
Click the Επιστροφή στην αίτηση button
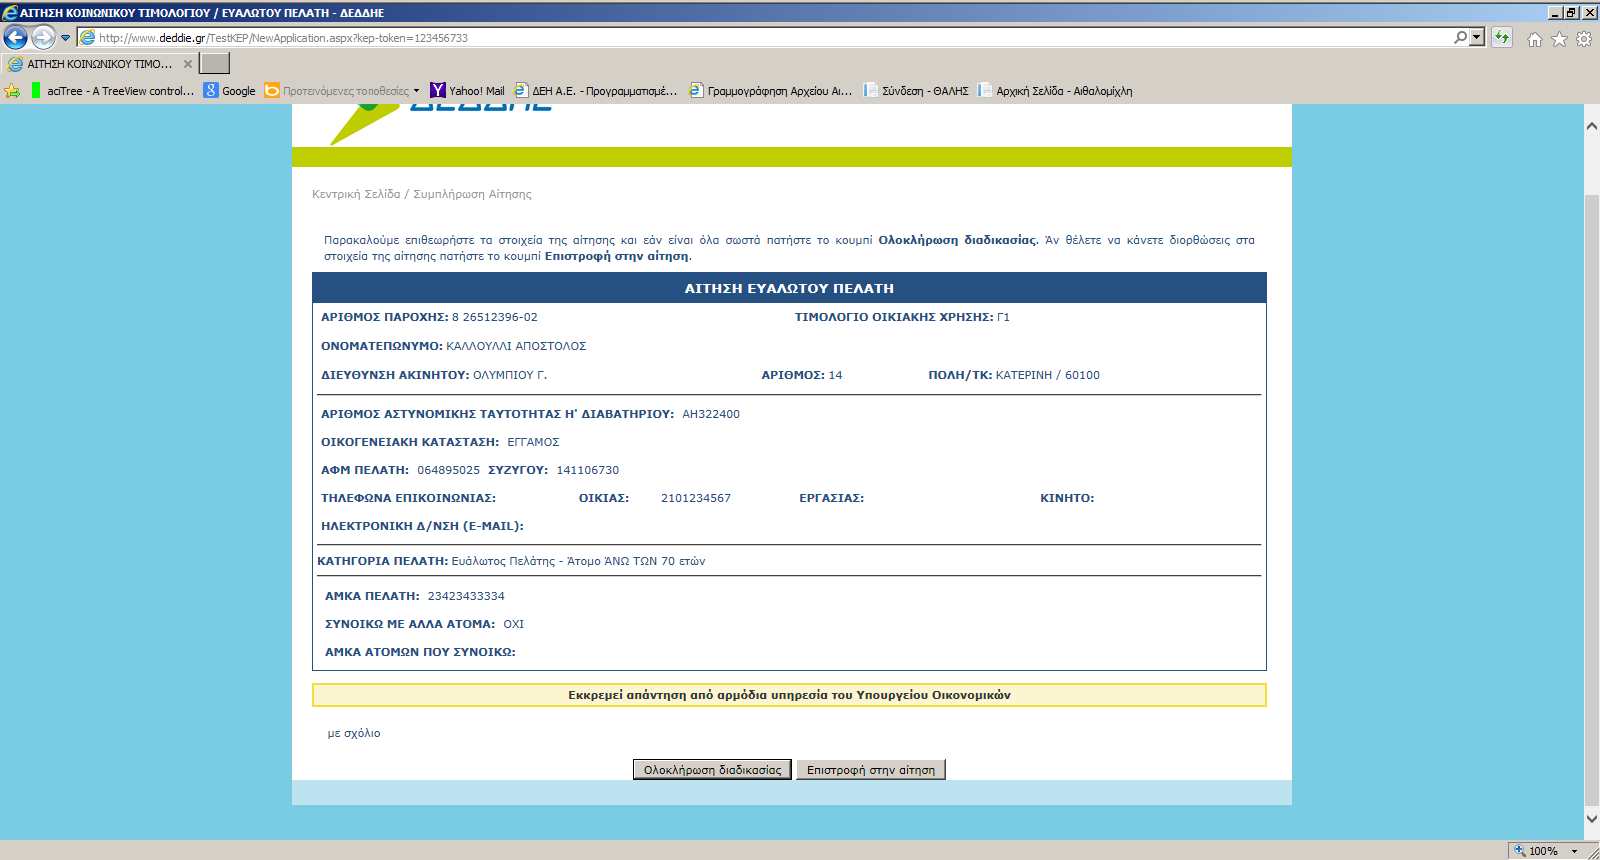[x=871, y=770]
